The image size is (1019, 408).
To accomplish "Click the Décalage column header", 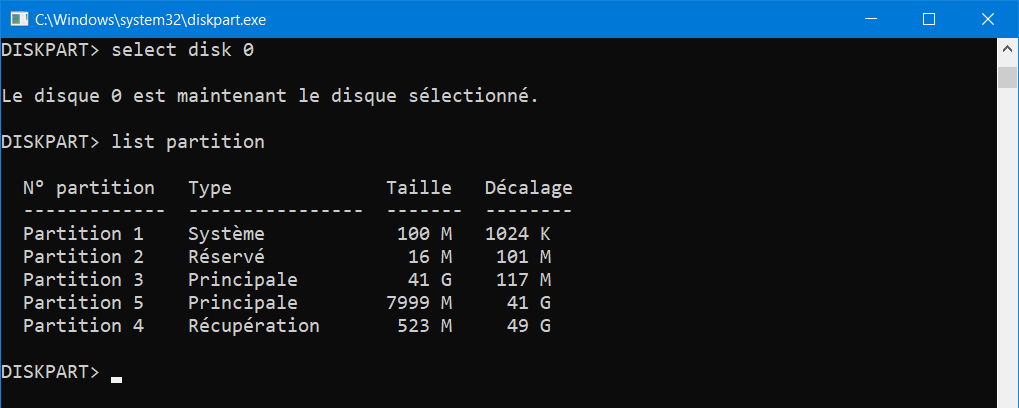I will point(529,188).
